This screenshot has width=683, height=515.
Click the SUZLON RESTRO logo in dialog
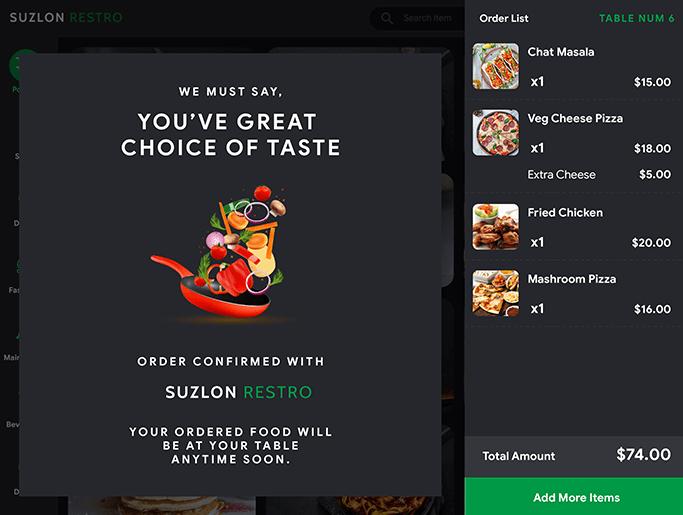tap(238, 392)
